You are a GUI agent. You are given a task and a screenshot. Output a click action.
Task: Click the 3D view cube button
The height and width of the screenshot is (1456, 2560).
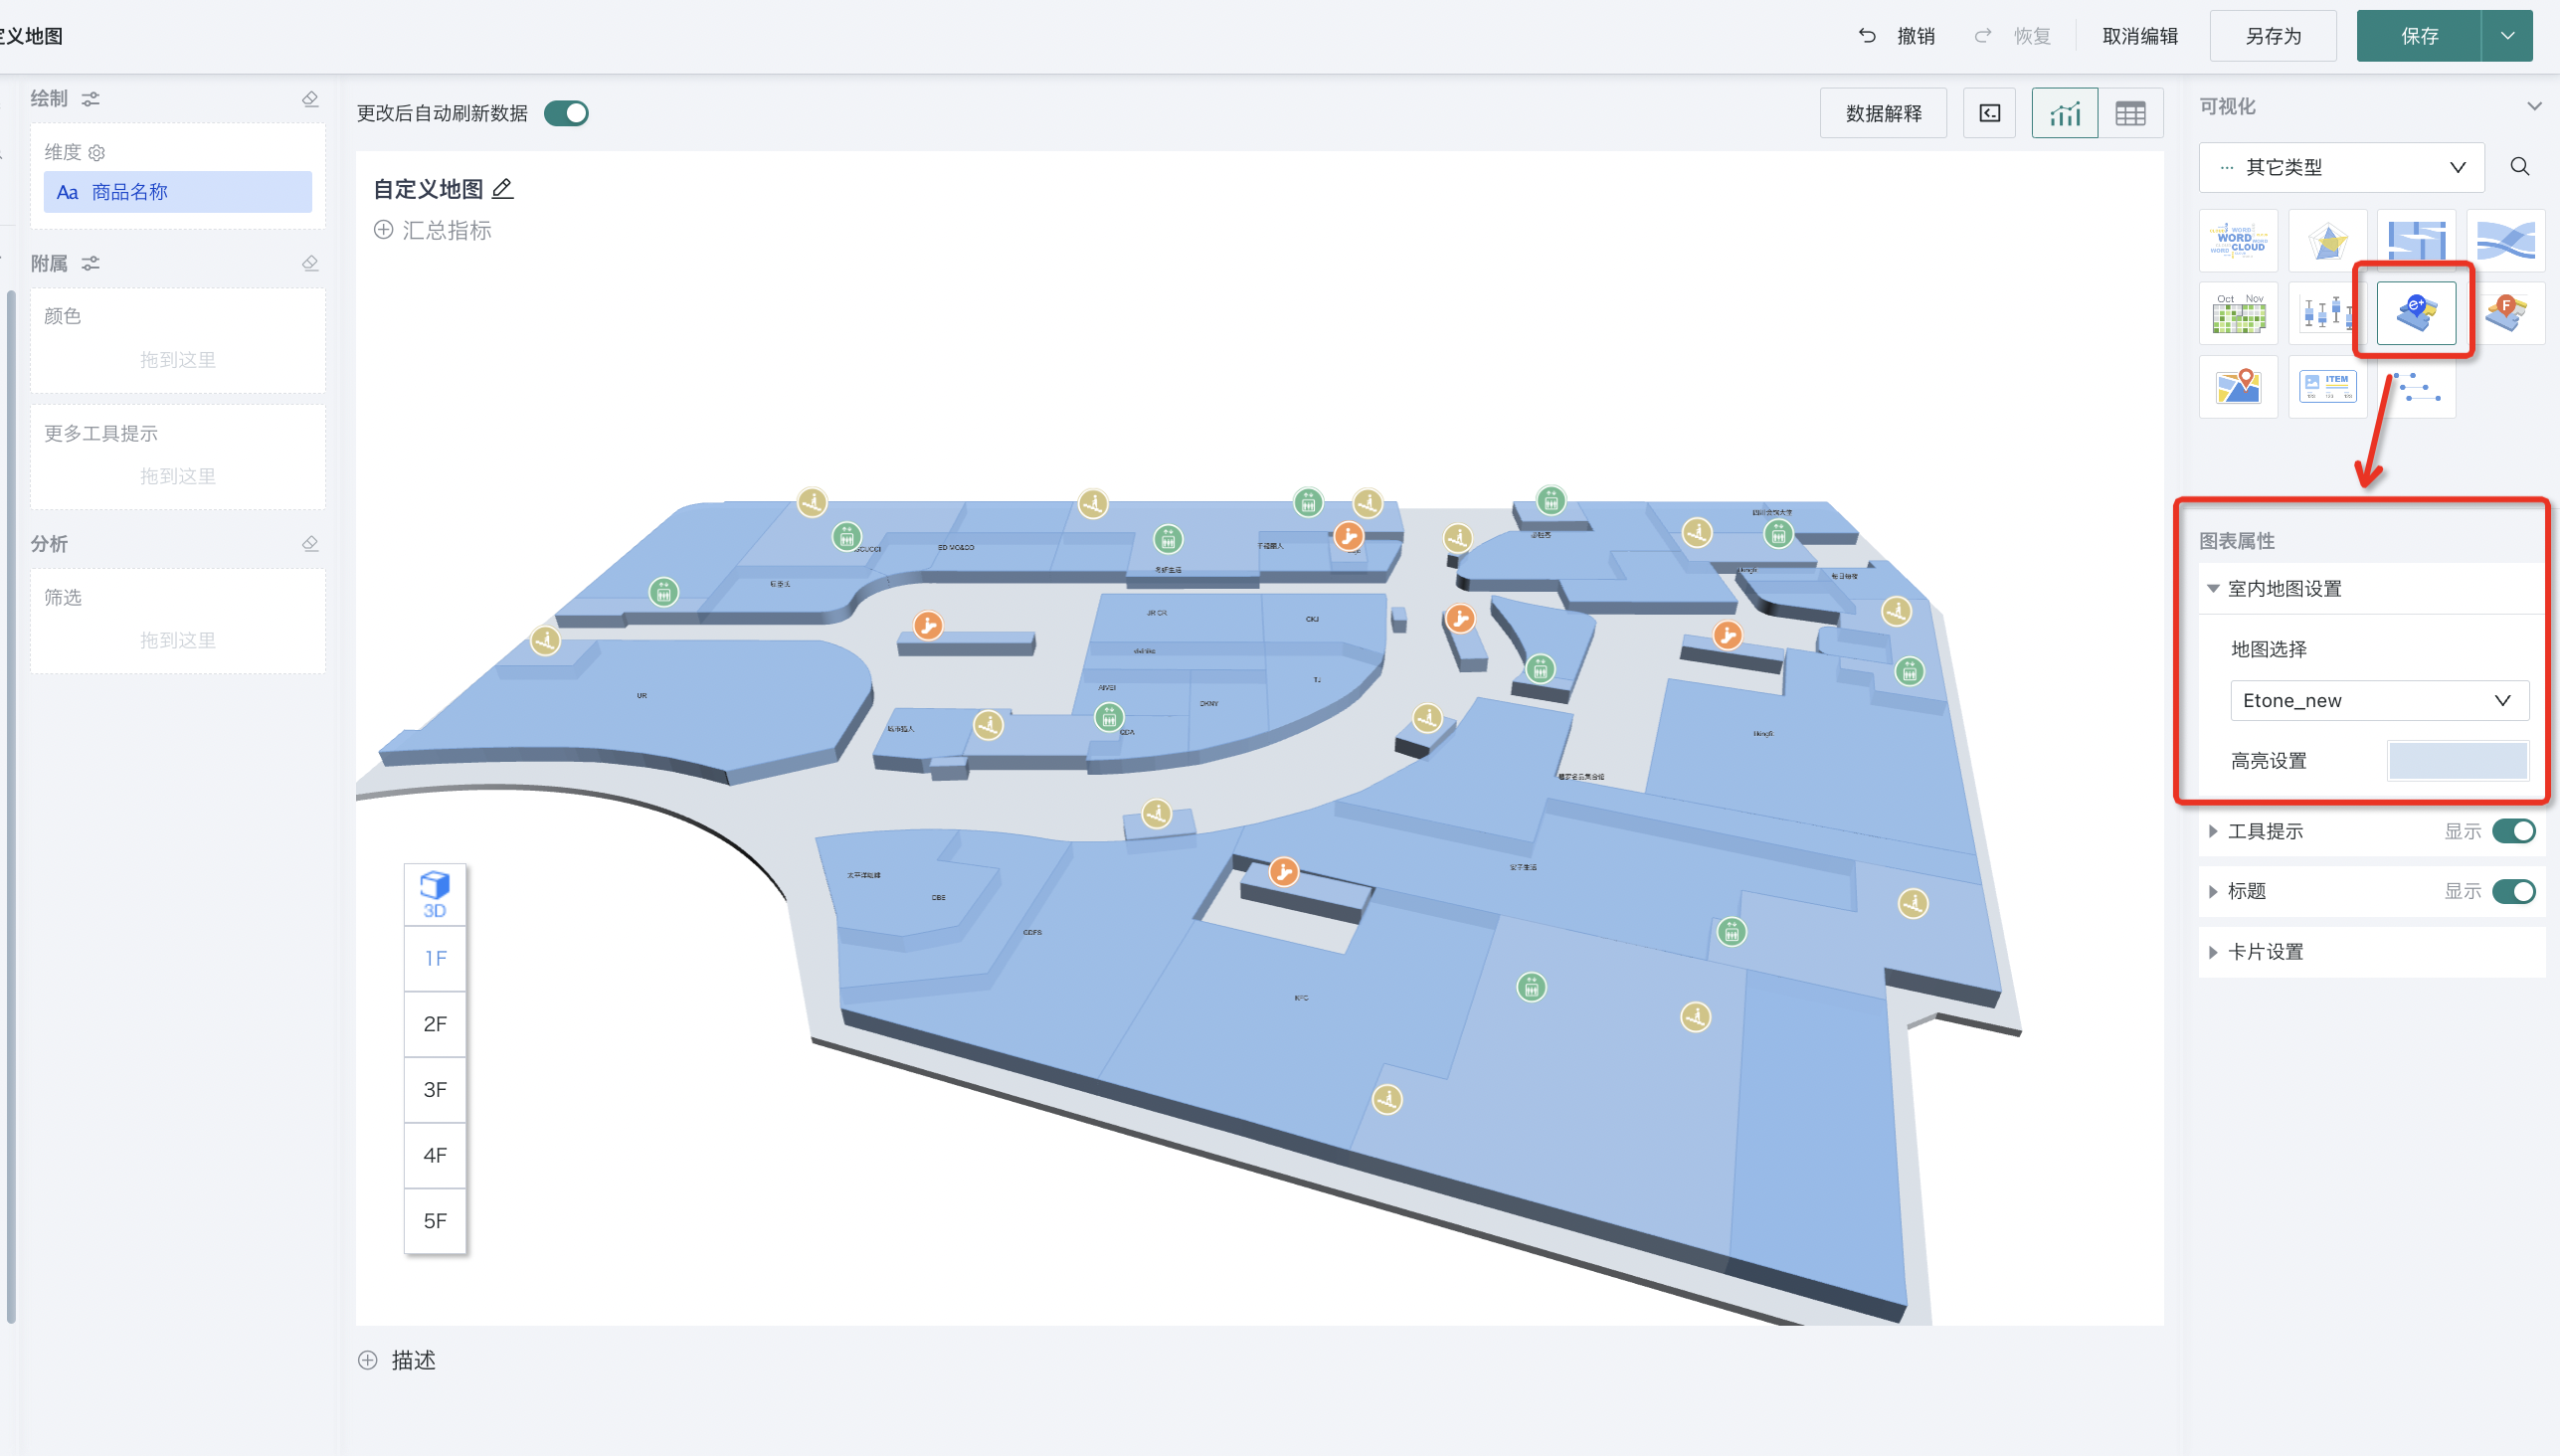pyautogui.click(x=435, y=894)
